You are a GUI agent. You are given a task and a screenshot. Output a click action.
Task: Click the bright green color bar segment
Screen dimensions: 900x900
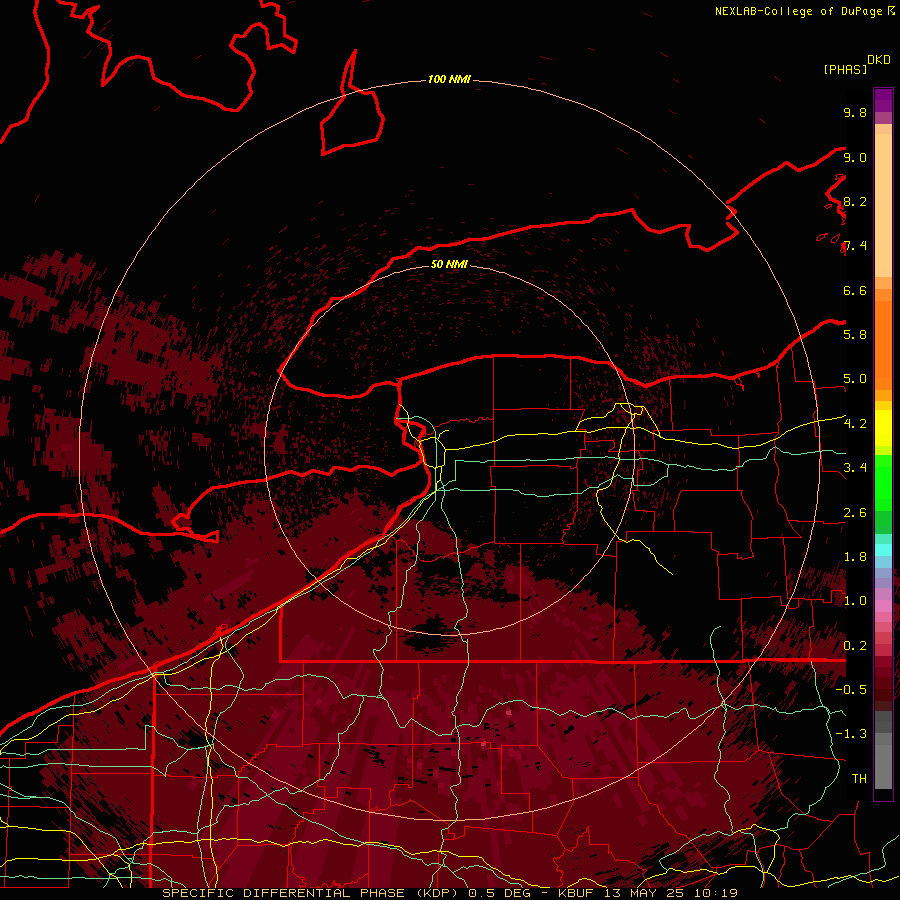(883, 482)
